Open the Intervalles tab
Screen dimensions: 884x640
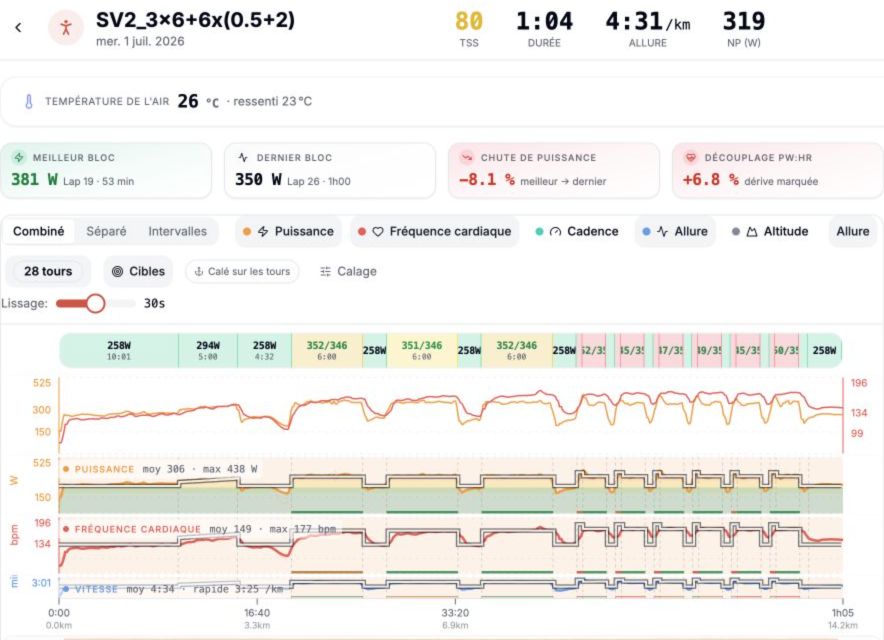(x=178, y=231)
